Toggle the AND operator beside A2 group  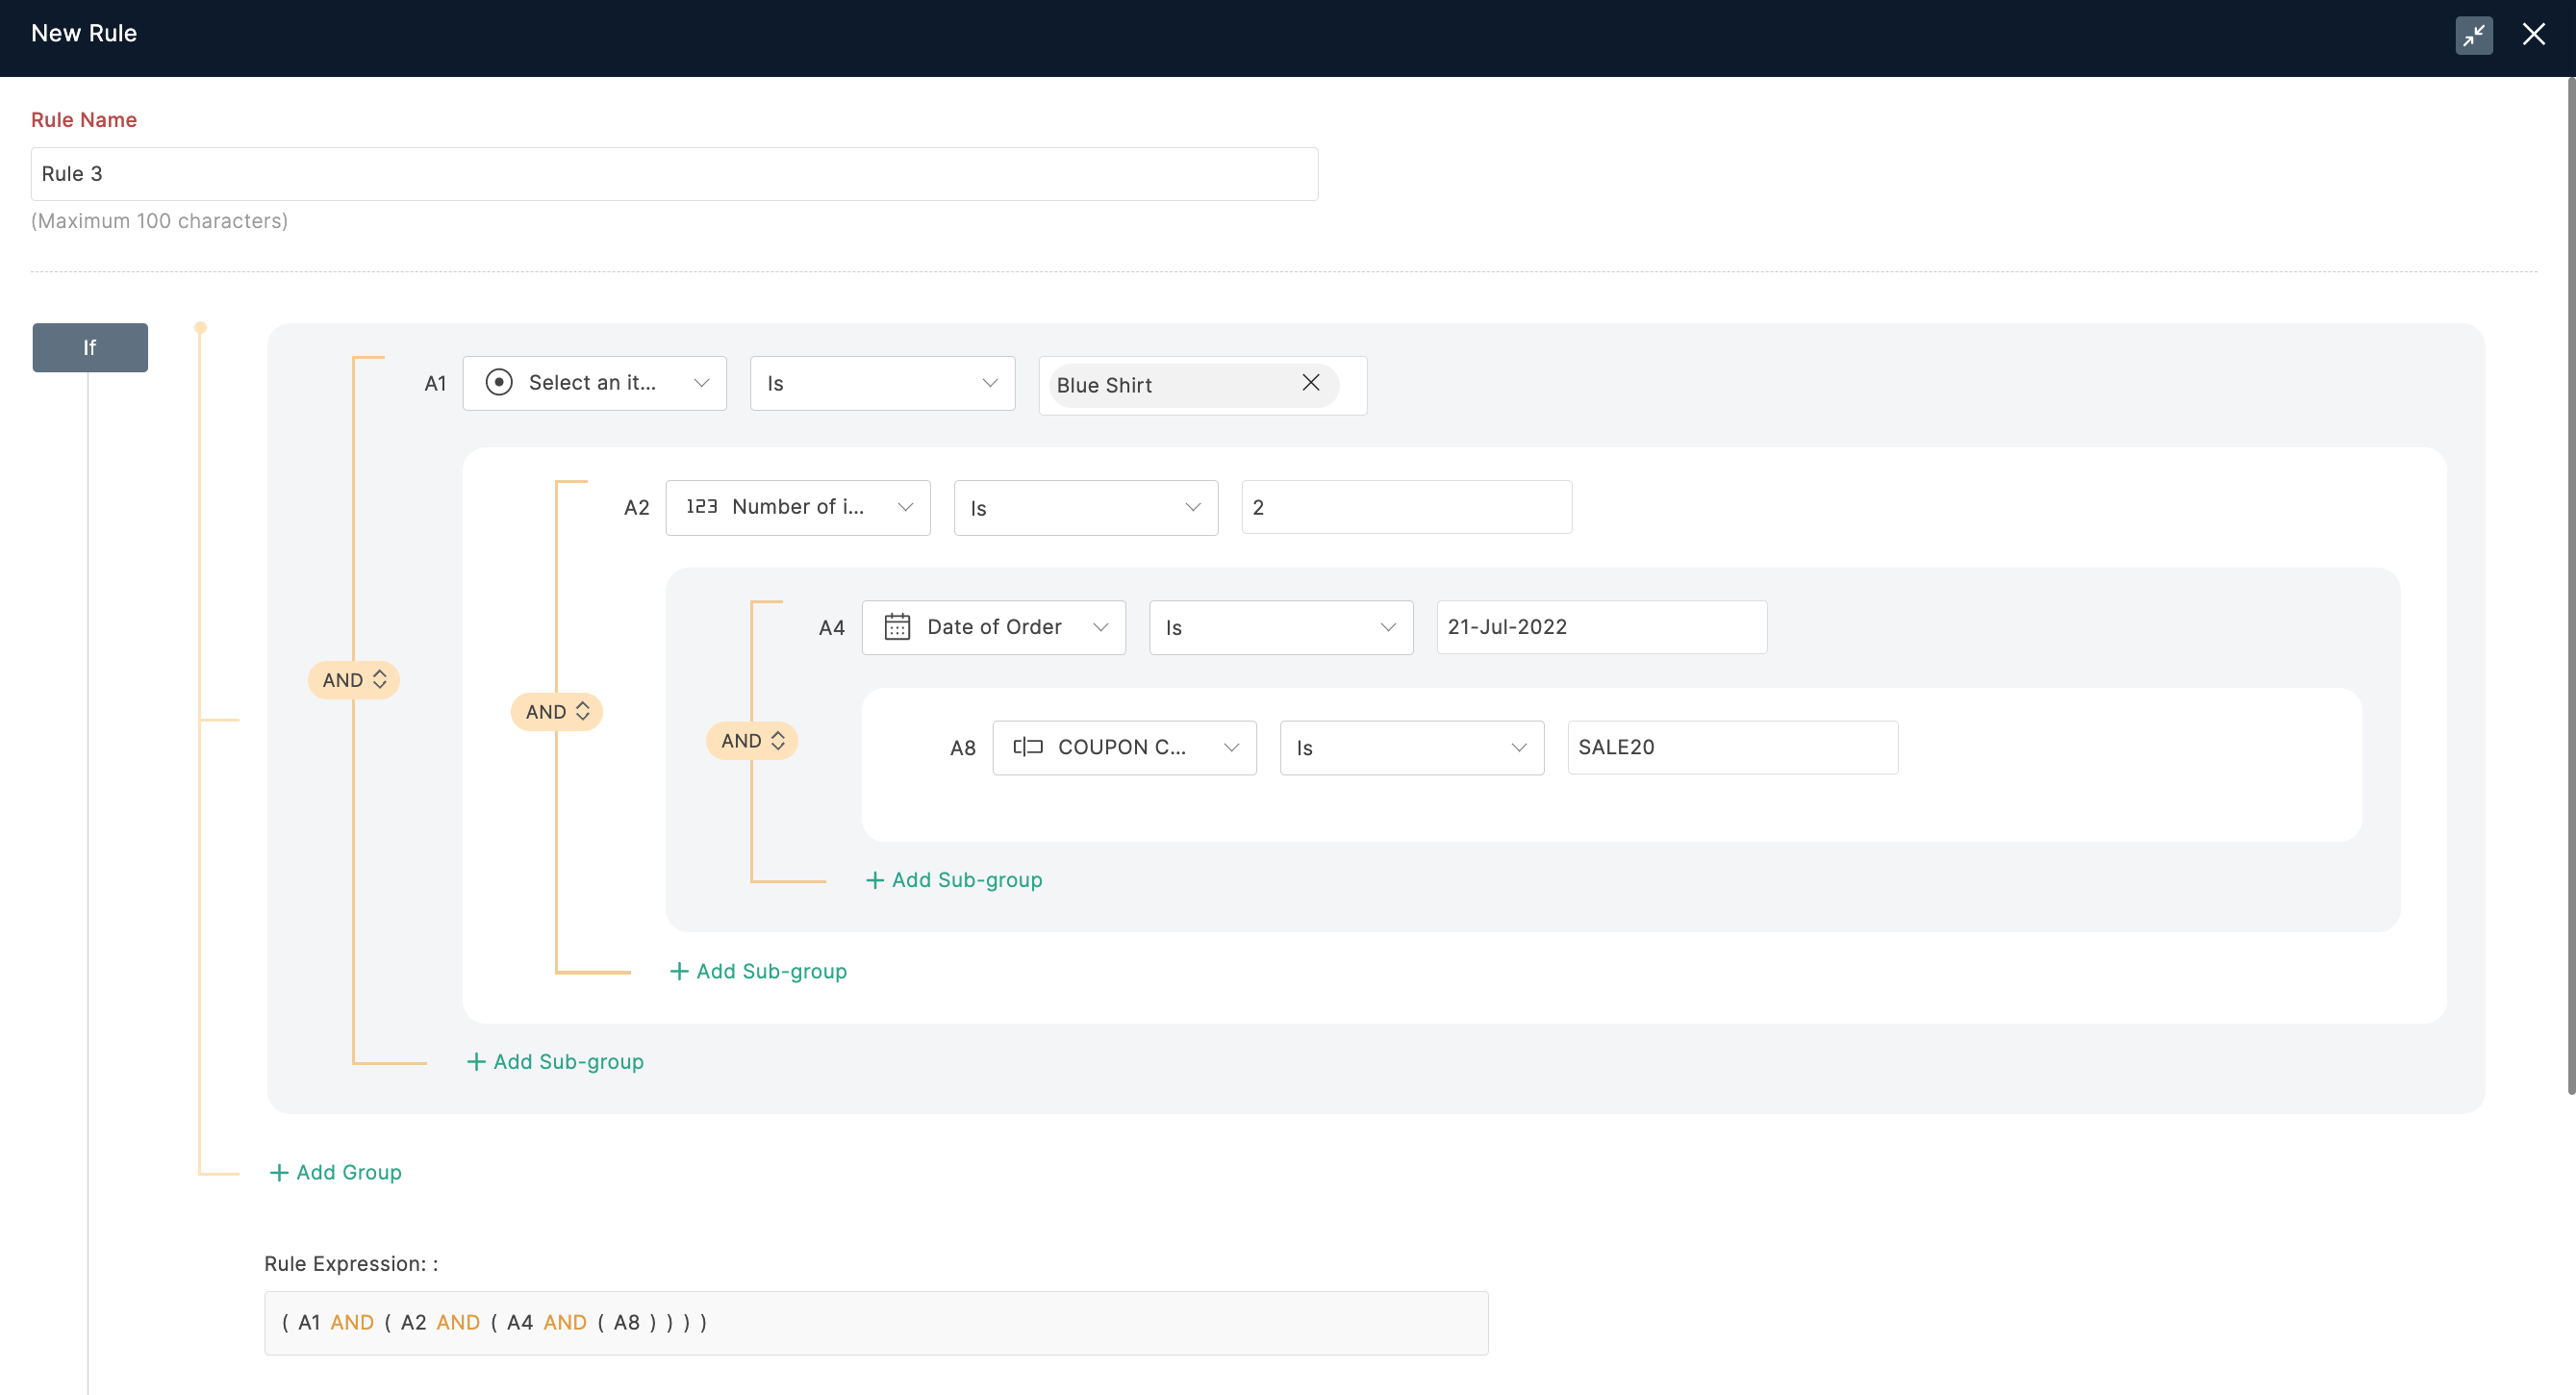(556, 712)
